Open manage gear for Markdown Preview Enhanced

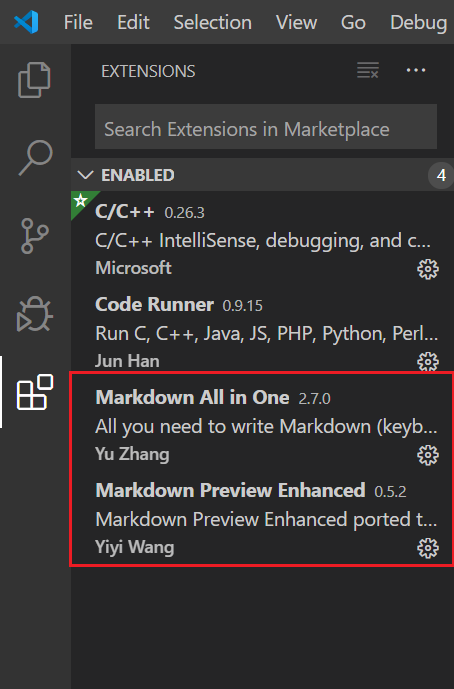pyautogui.click(x=428, y=548)
